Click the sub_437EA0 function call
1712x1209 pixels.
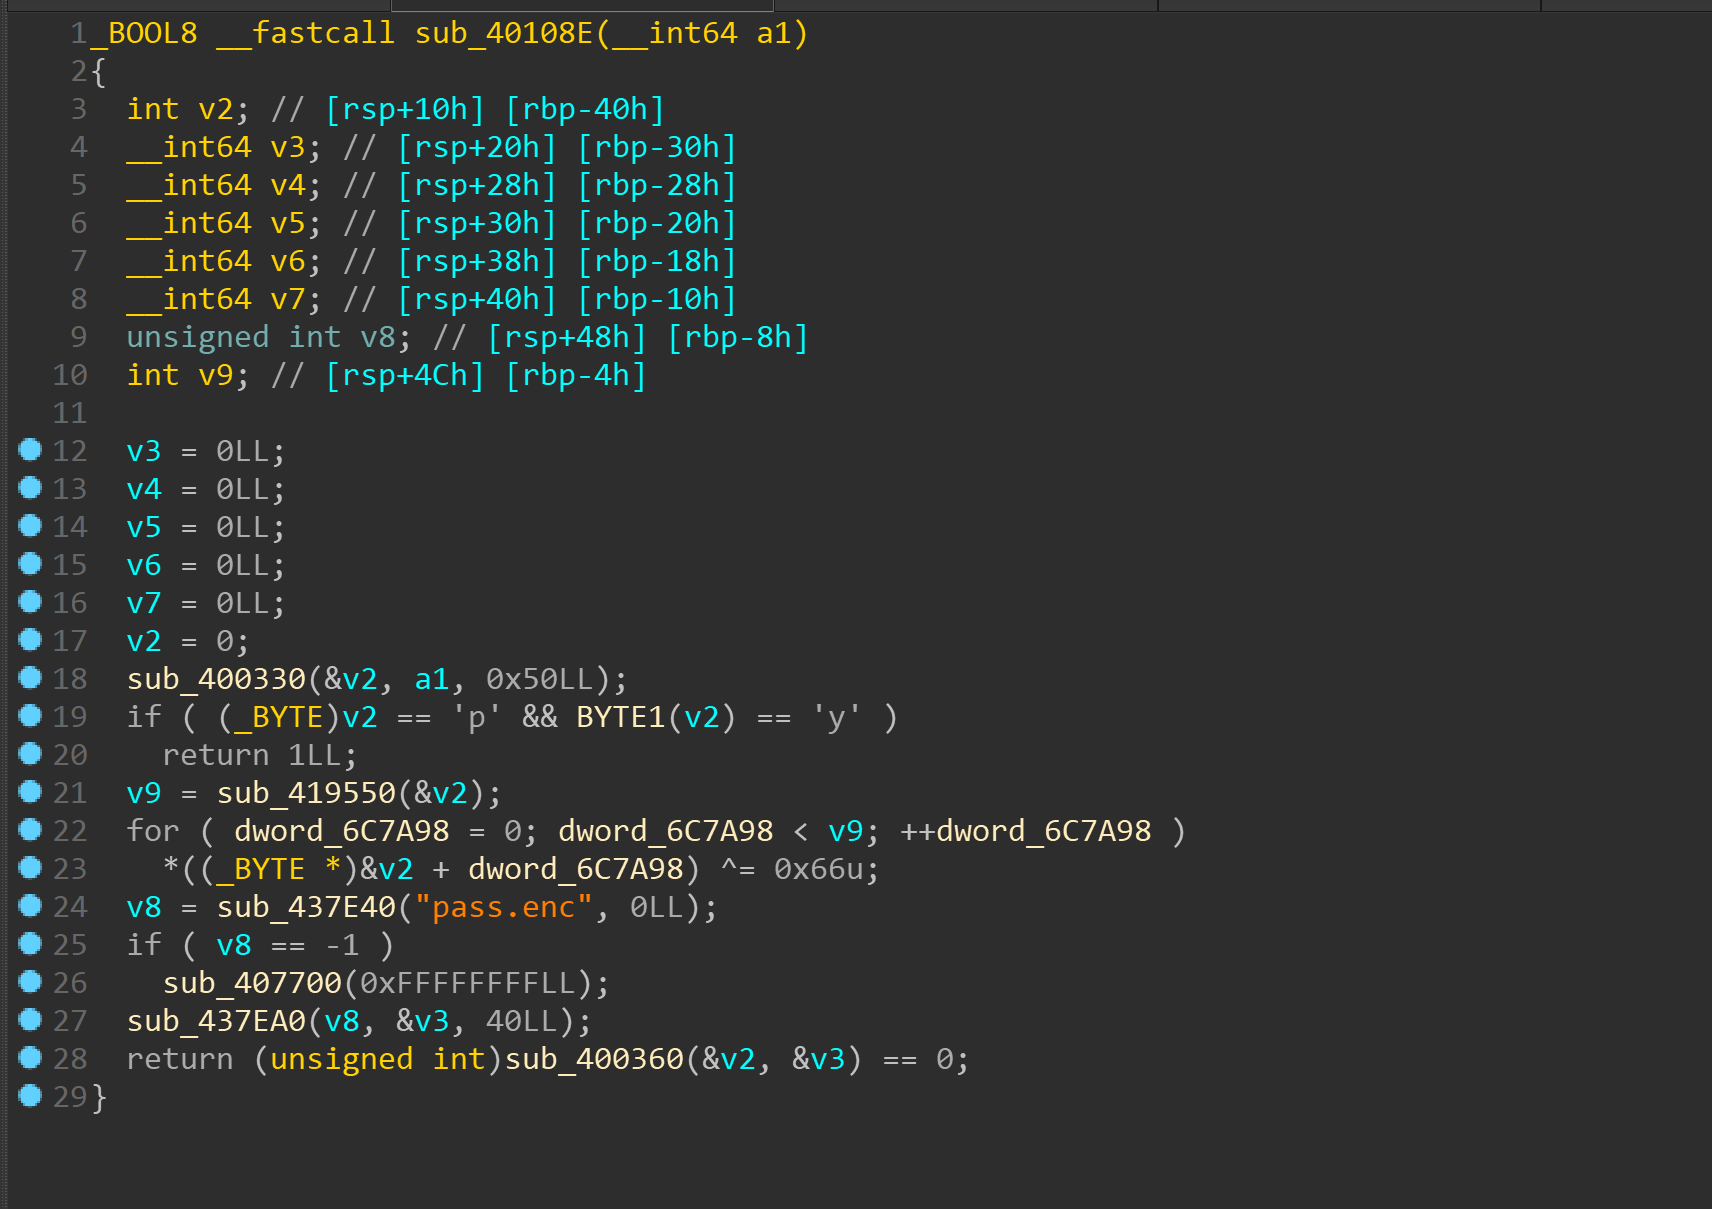tap(216, 1021)
